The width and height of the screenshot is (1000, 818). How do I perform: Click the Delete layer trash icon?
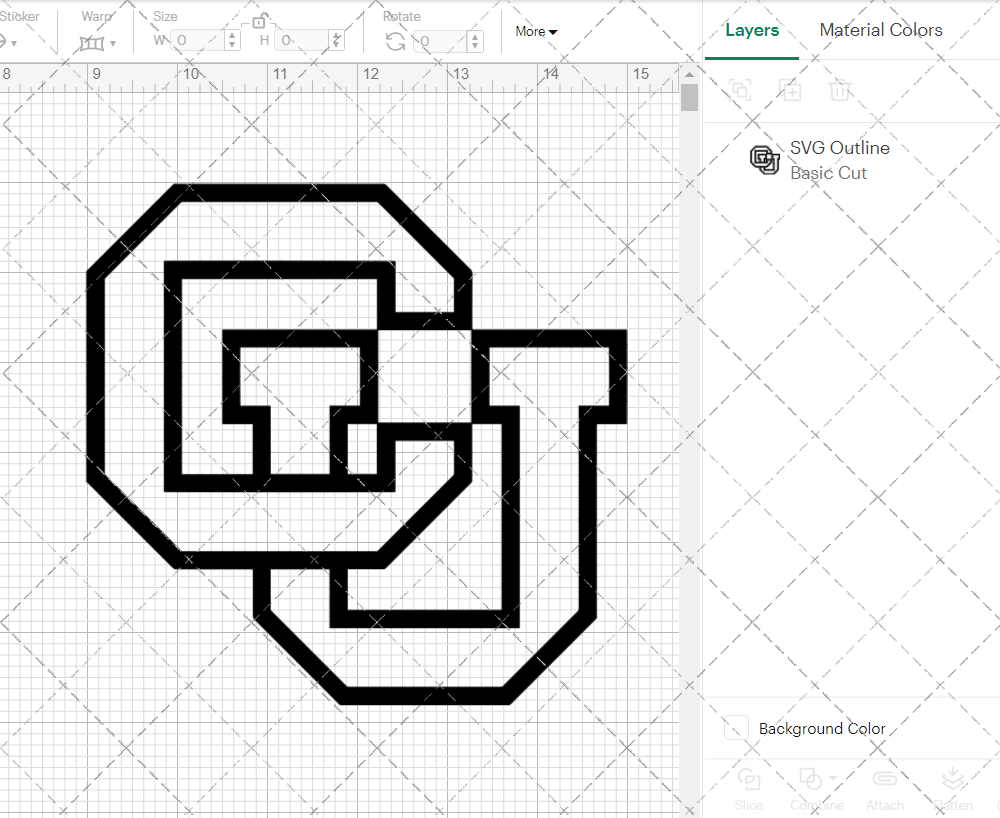click(x=840, y=90)
